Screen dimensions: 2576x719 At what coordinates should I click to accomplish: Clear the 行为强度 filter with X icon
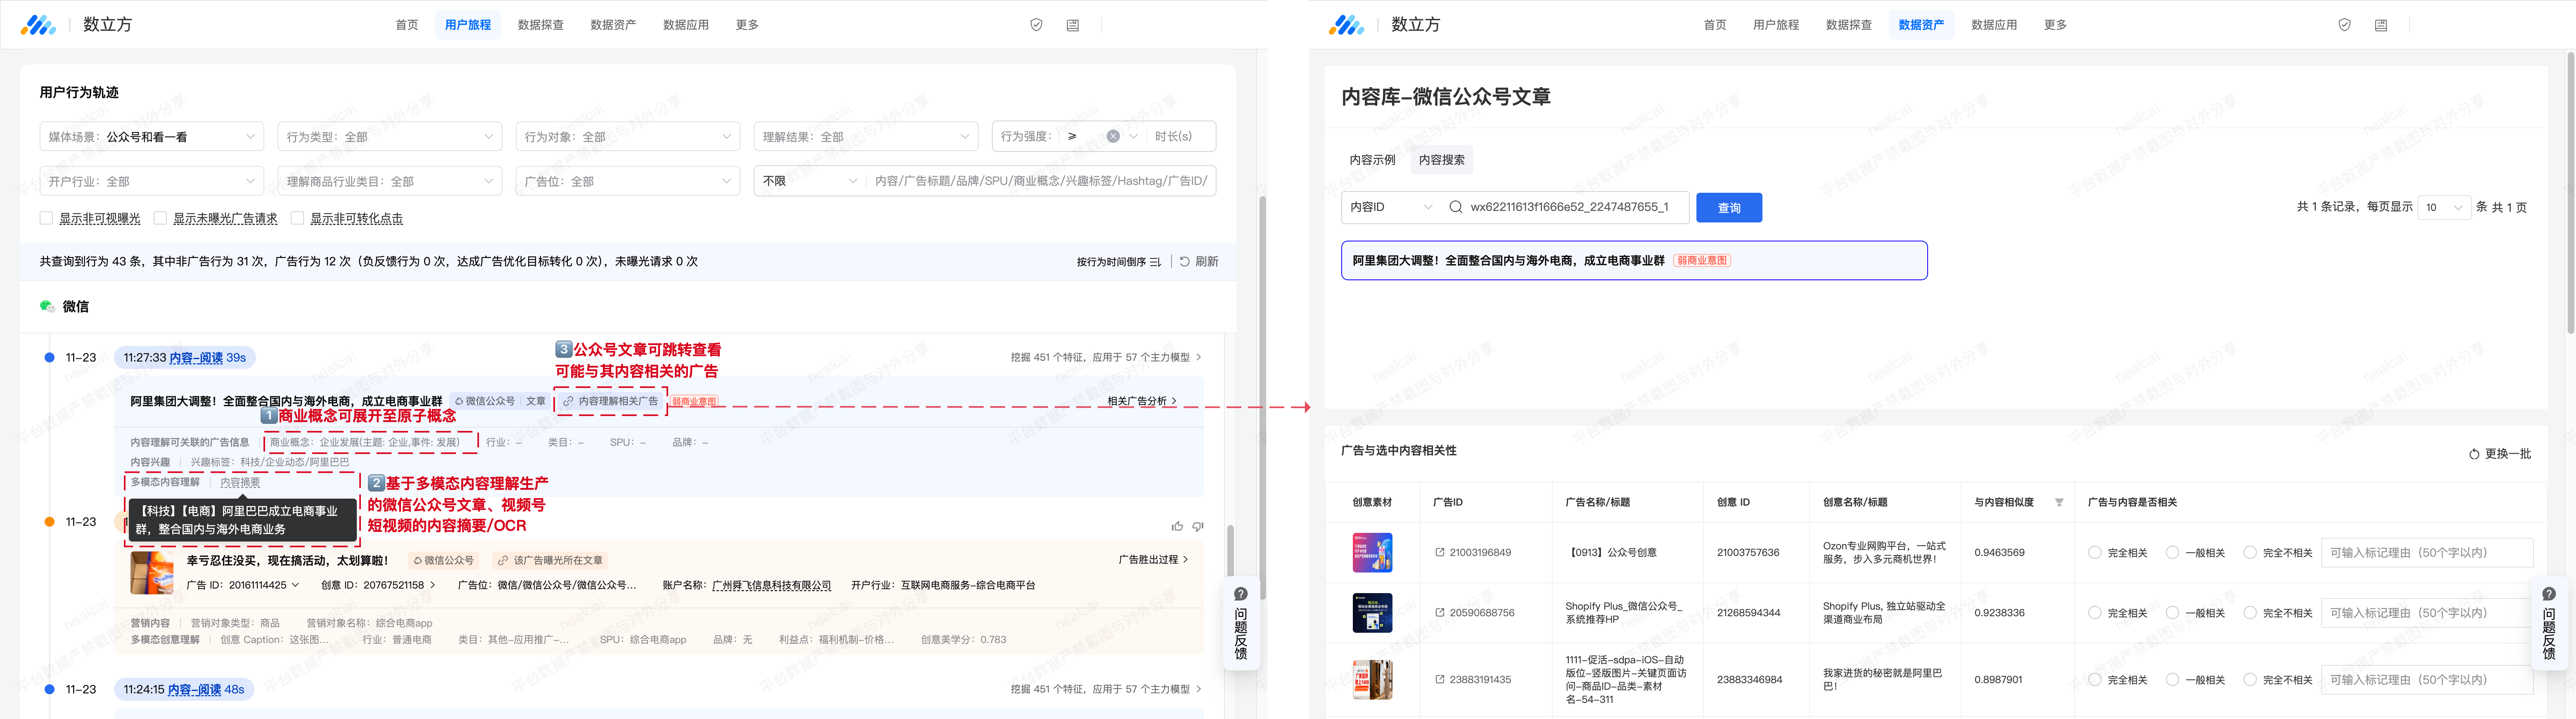tap(1113, 137)
